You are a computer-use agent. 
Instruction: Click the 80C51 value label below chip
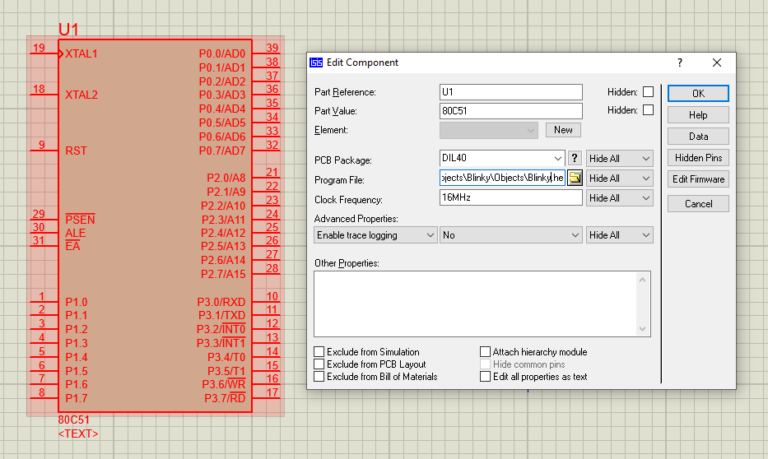pos(73,420)
